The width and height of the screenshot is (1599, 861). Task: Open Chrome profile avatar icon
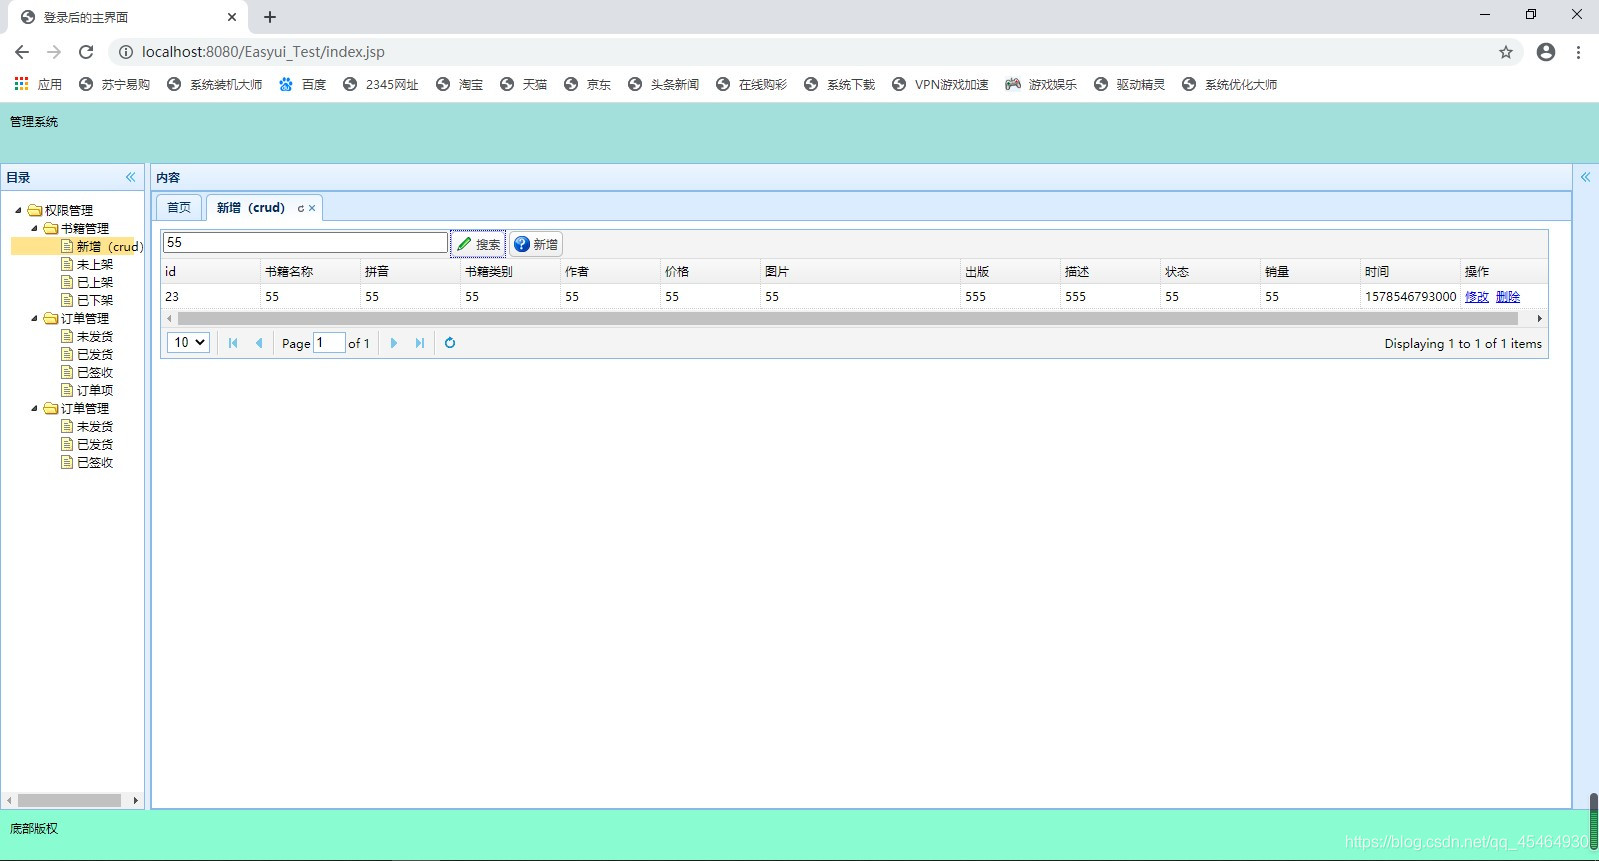click(x=1546, y=52)
